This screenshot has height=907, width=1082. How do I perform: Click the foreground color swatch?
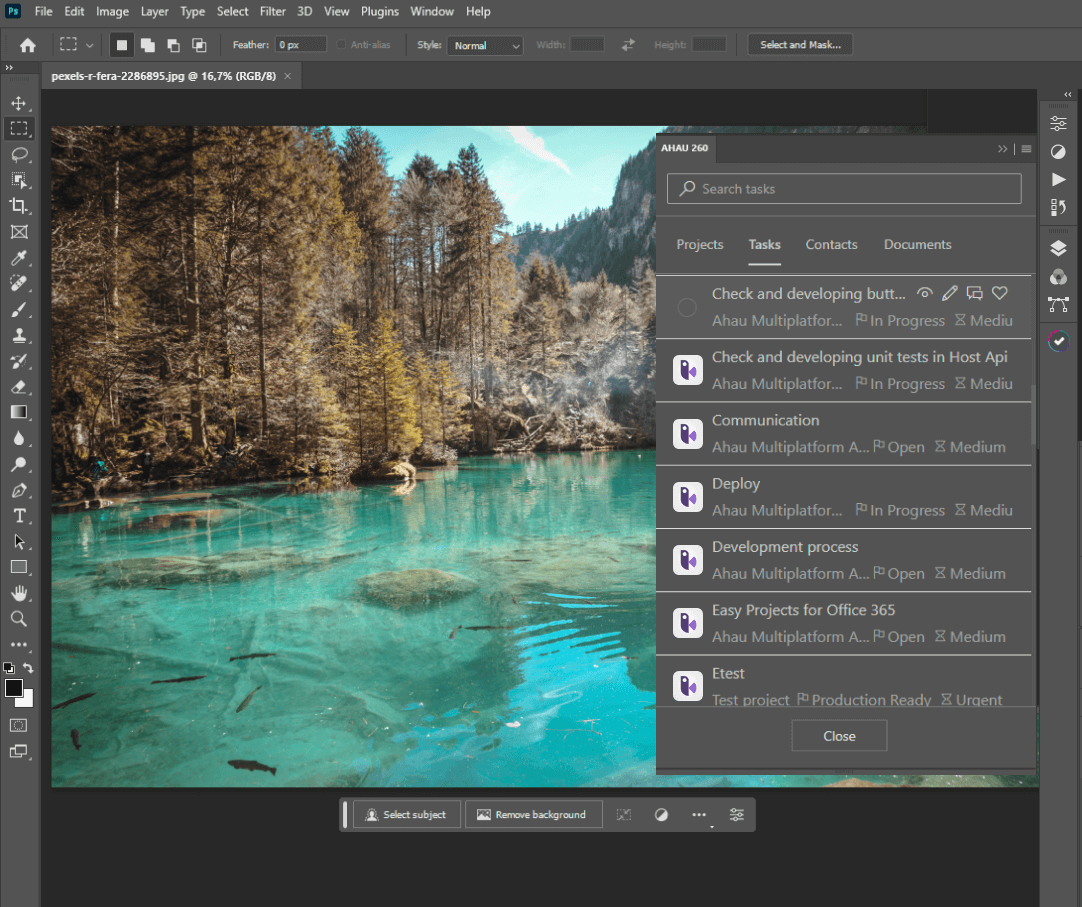[14, 688]
